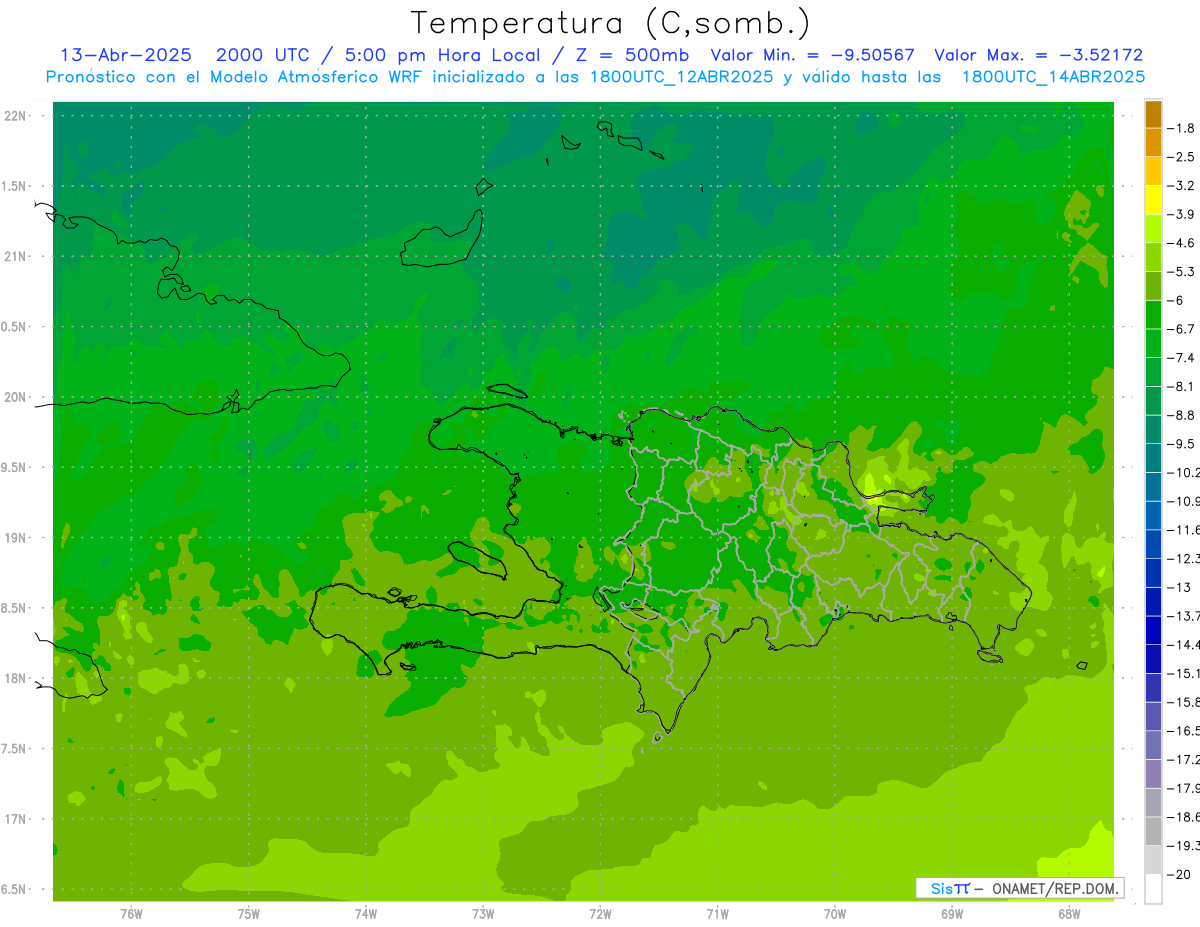
Task: Click the '72W' longitude label
Action: [x=600, y=913]
